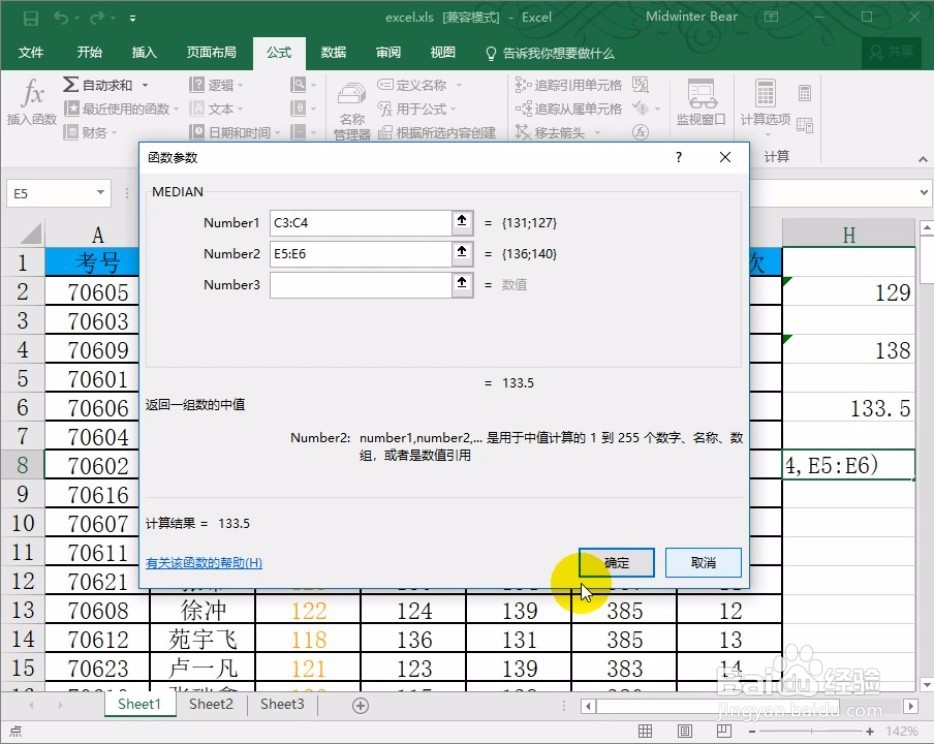
Task: Add a new sheet with plus button
Action: point(360,705)
